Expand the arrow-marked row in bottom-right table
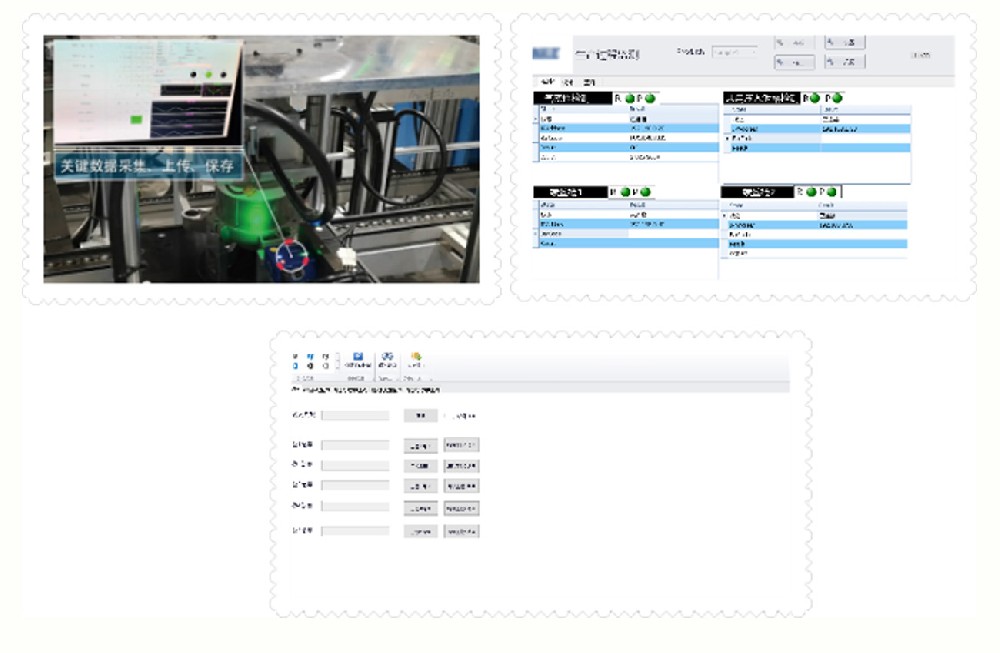Image resolution: width=1000 pixels, height=653 pixels. tap(724, 216)
